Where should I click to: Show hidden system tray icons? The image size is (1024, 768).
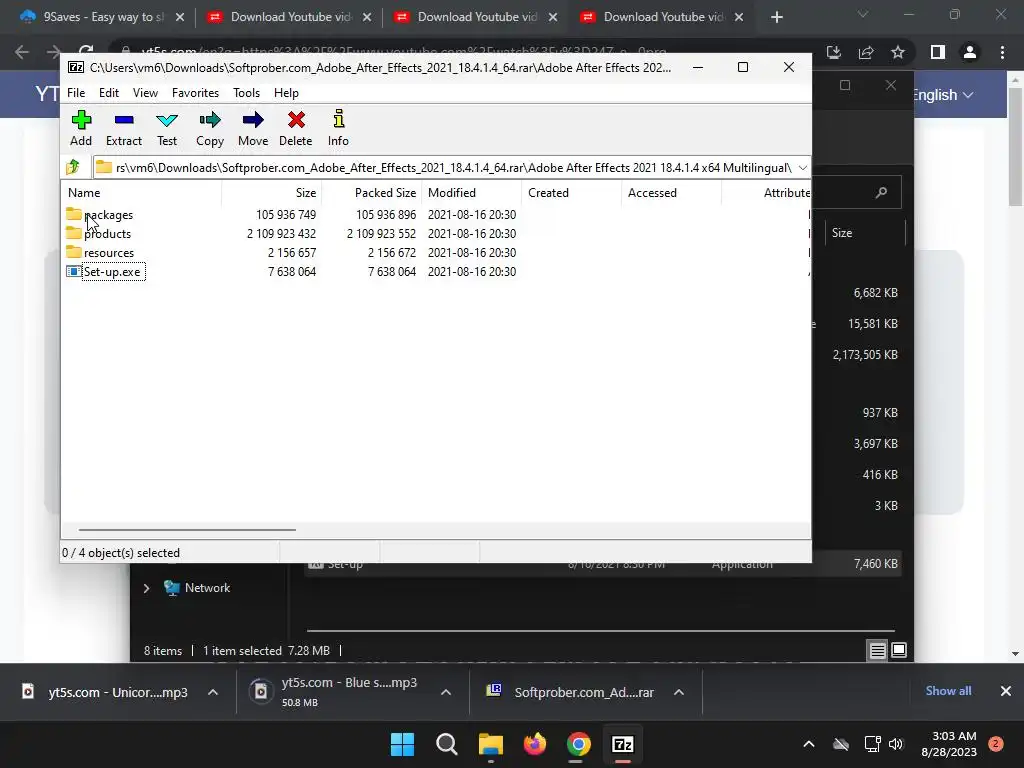[808, 744]
